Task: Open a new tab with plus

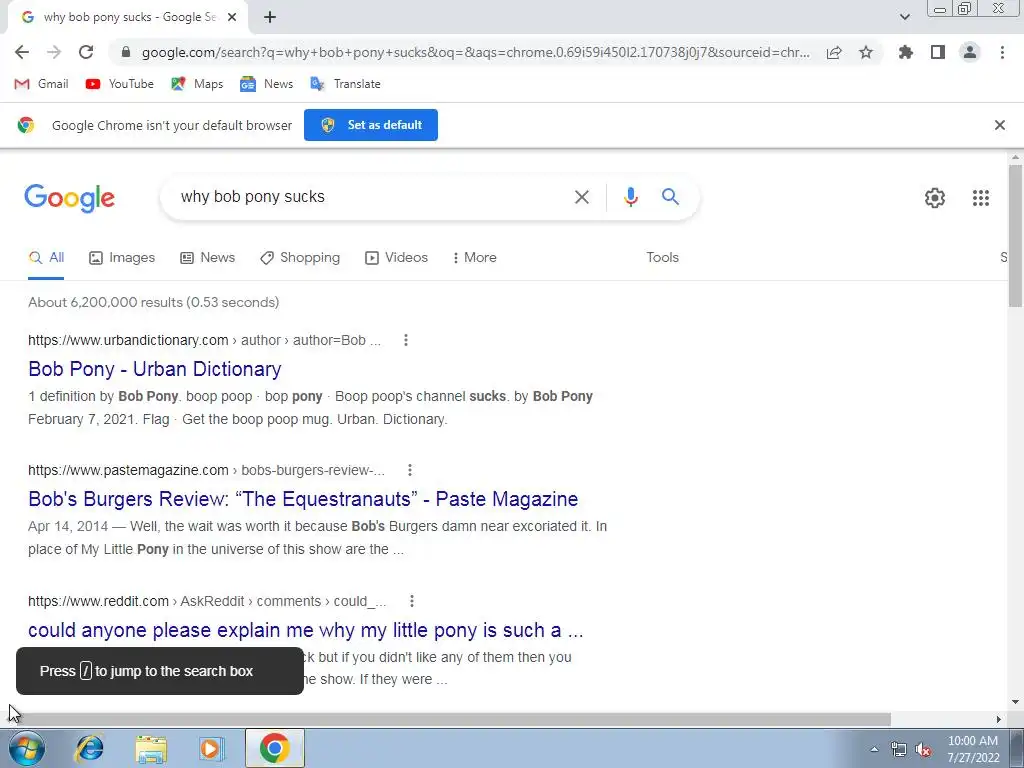Action: coord(270,18)
